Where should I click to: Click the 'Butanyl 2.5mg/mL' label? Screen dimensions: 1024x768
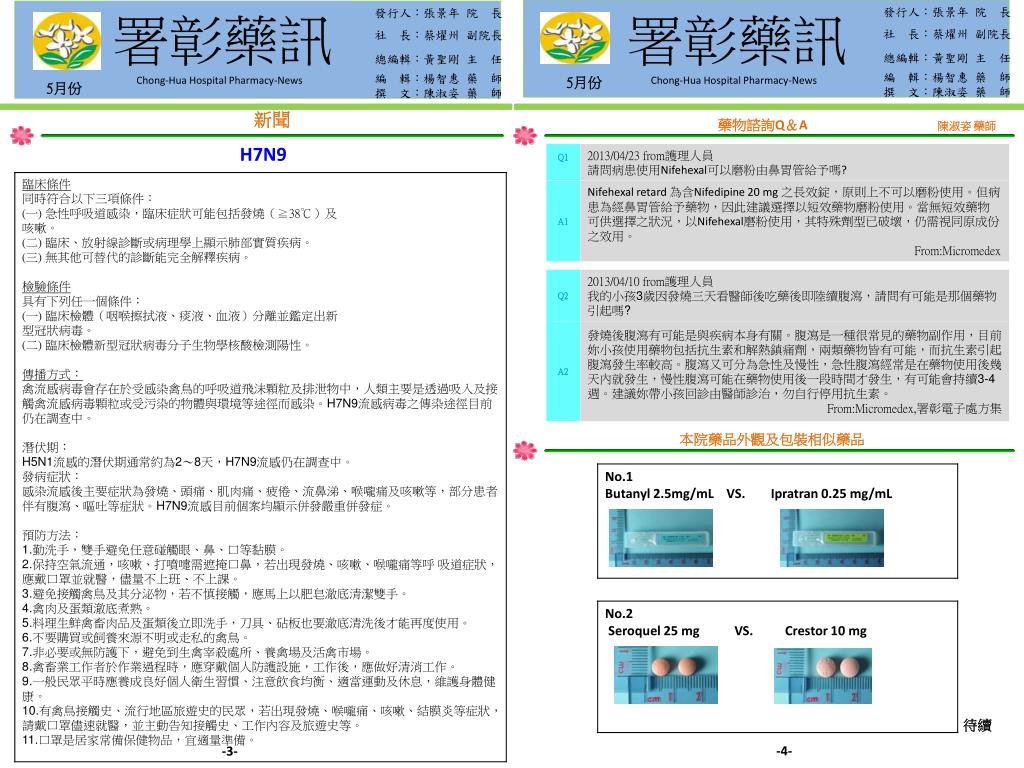[x=659, y=494]
